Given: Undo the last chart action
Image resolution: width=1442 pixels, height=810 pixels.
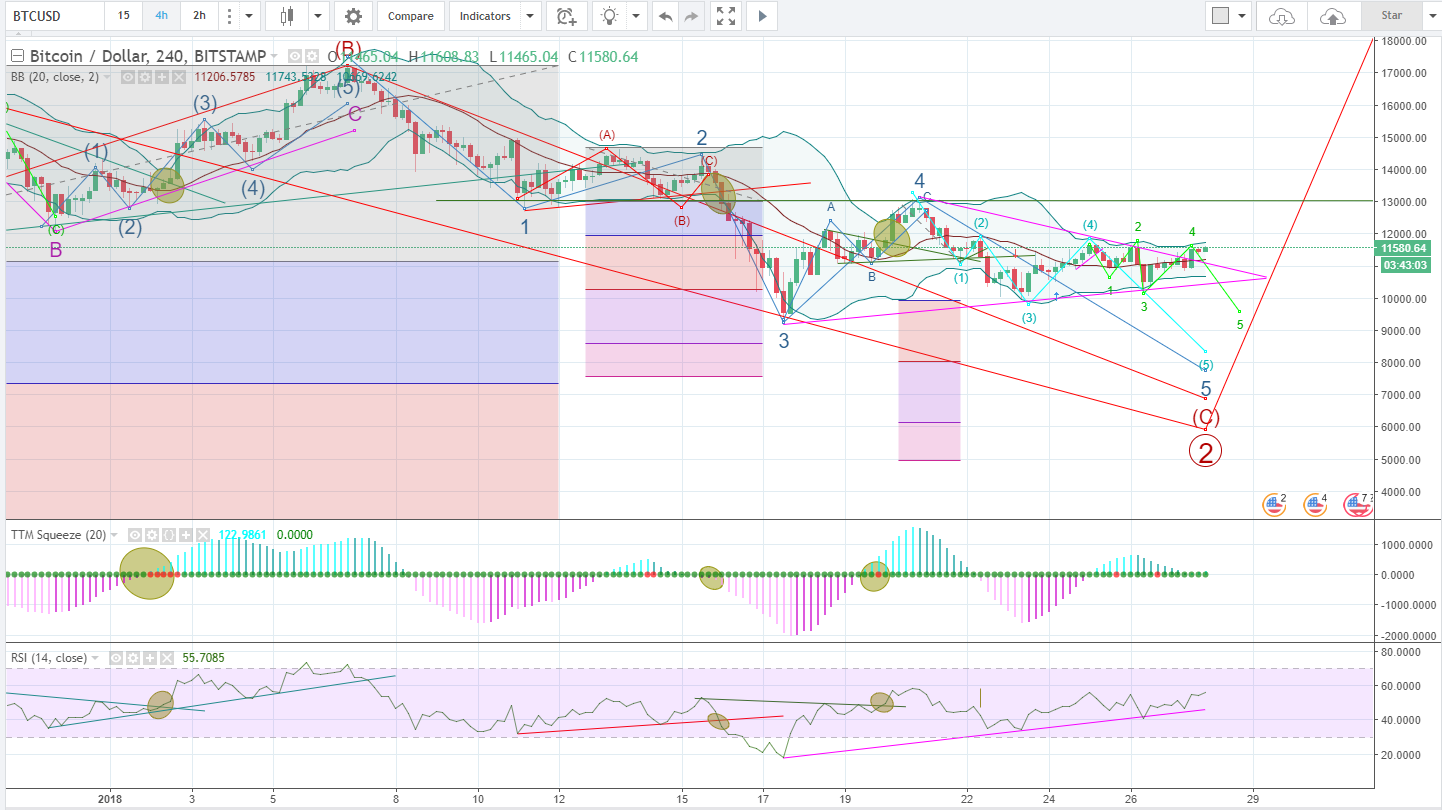Looking at the screenshot, I should pyautogui.click(x=665, y=16).
